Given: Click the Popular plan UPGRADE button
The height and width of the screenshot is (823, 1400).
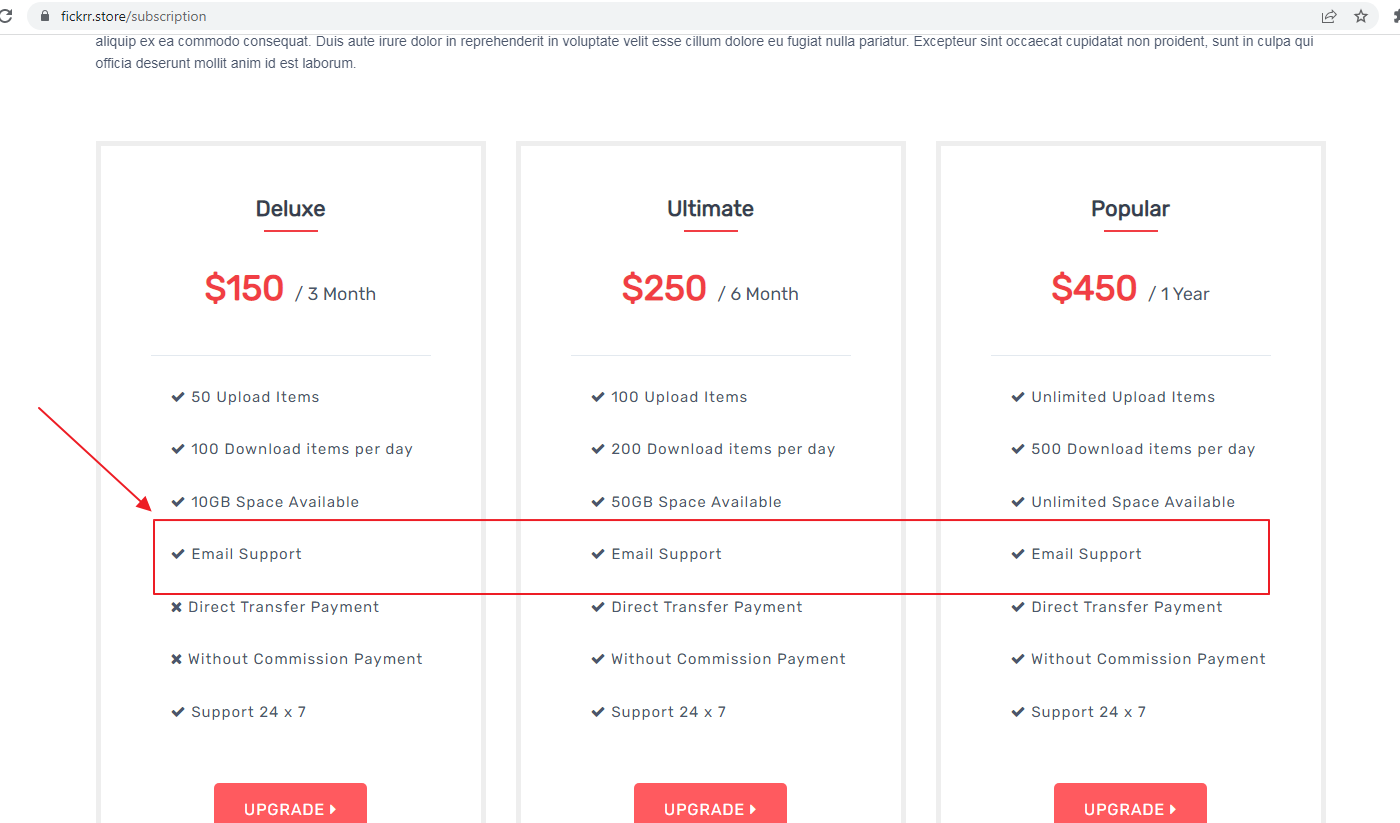Looking at the screenshot, I should (1130, 803).
